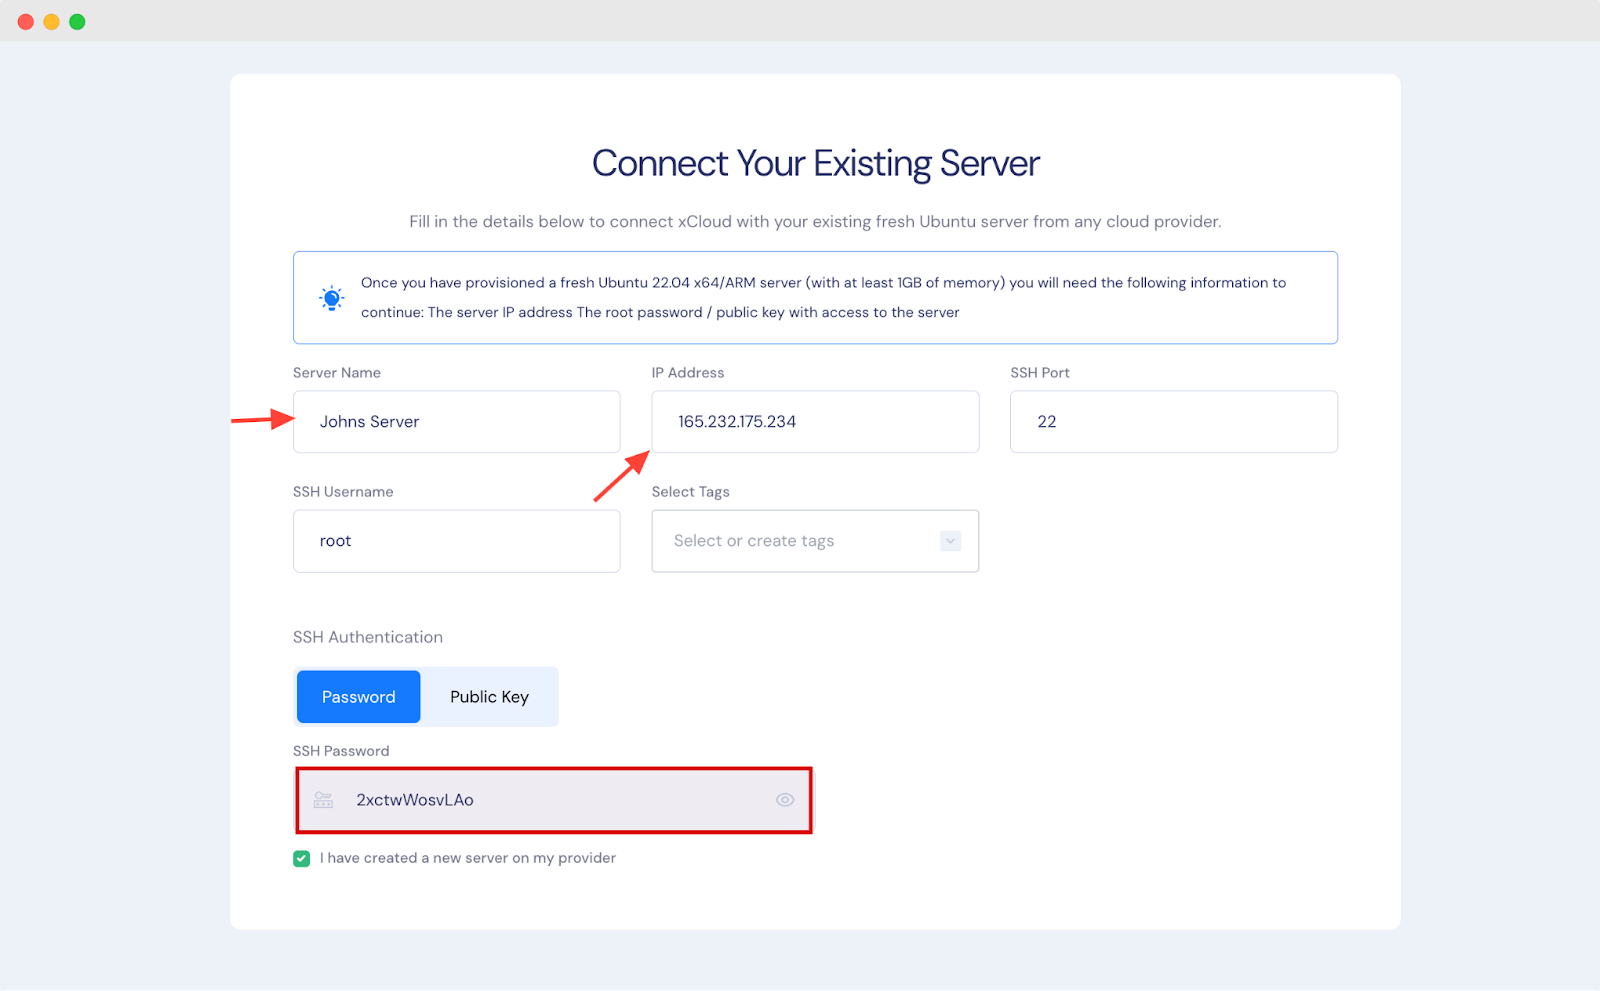This screenshot has width=1600, height=991.
Task: Reveal the SSH password using the eye toggle
Action: point(784,799)
